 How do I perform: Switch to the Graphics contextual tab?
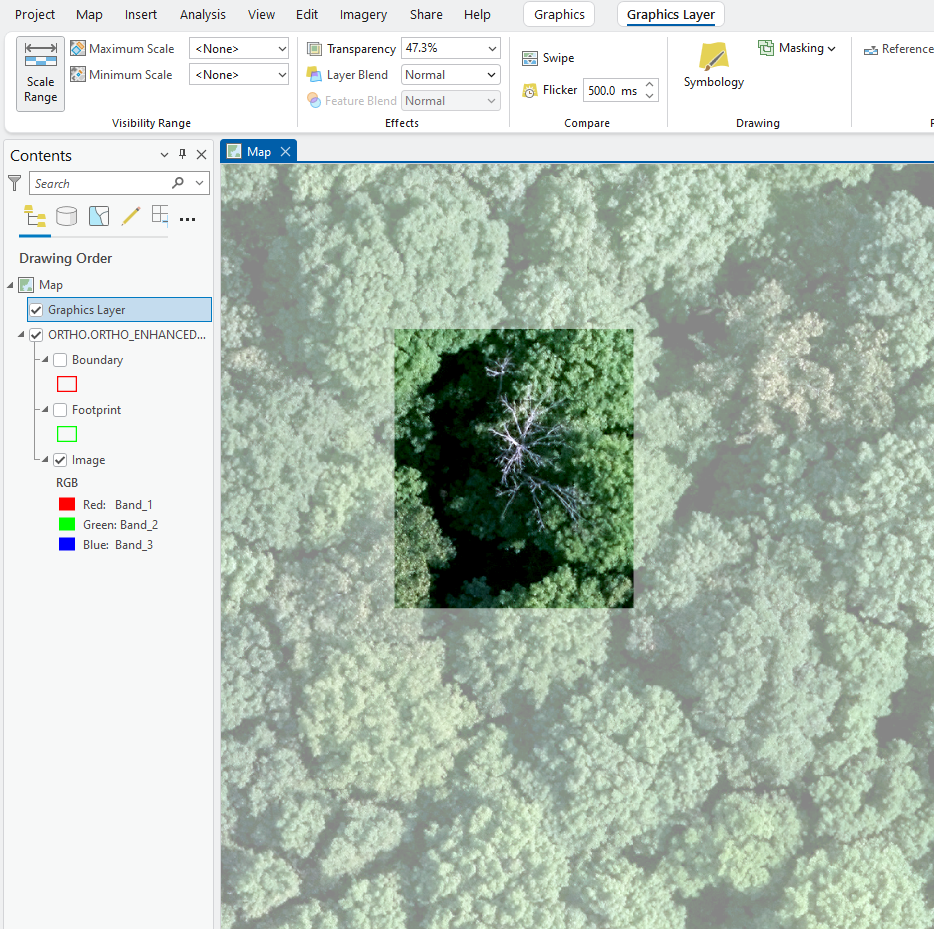pos(559,14)
